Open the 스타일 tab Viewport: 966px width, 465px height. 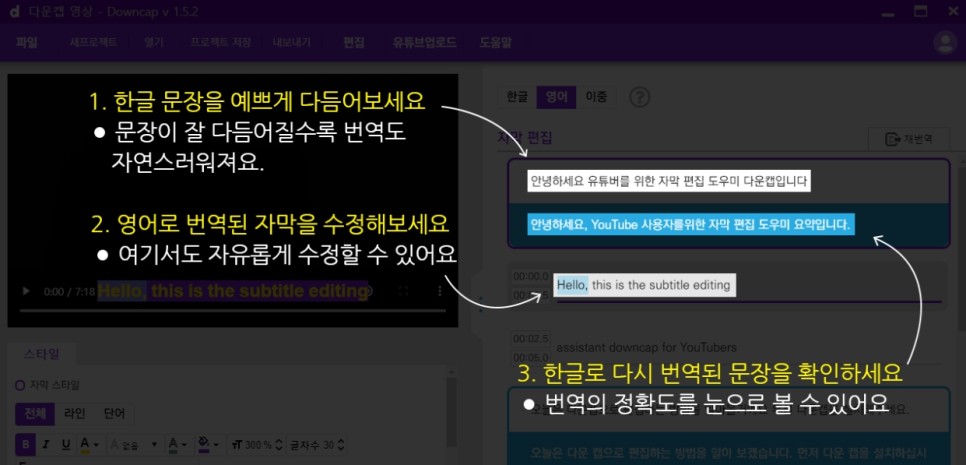click(x=42, y=354)
